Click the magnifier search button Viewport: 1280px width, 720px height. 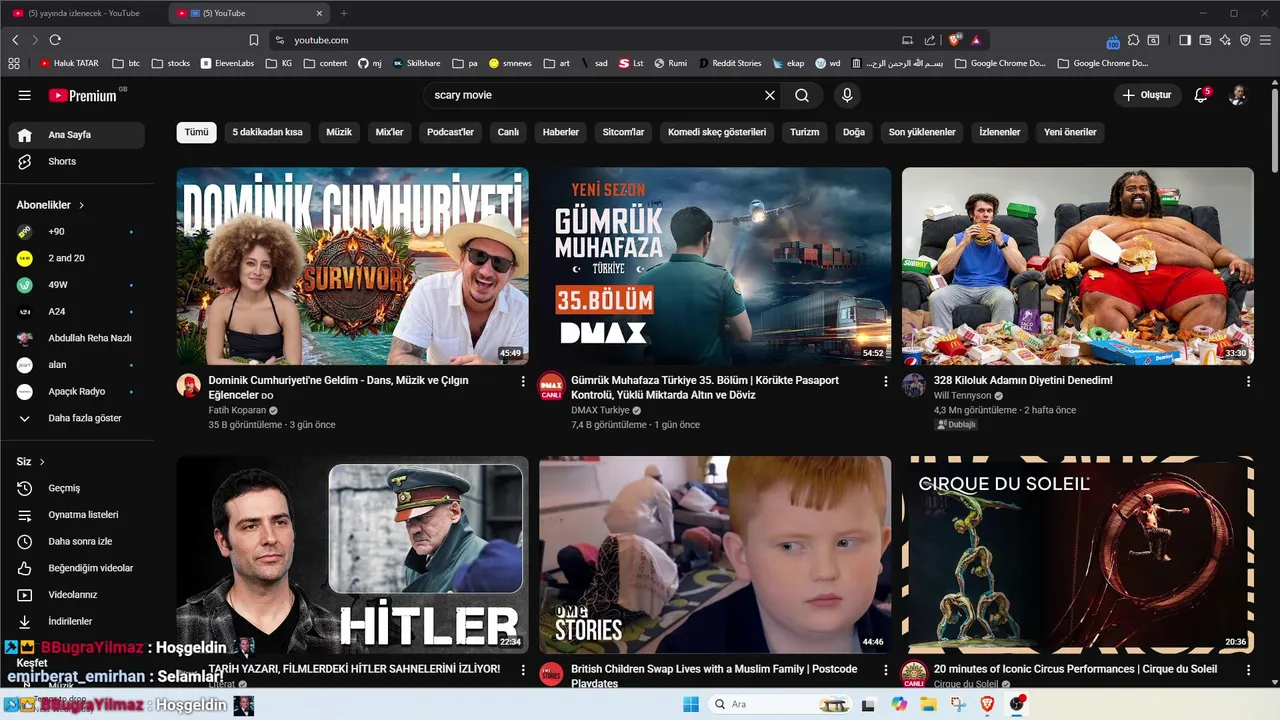(x=802, y=95)
